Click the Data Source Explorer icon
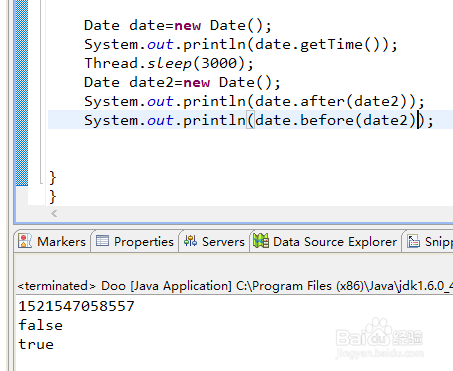Image resolution: width=453 pixels, height=371 pixels. (x=261, y=241)
